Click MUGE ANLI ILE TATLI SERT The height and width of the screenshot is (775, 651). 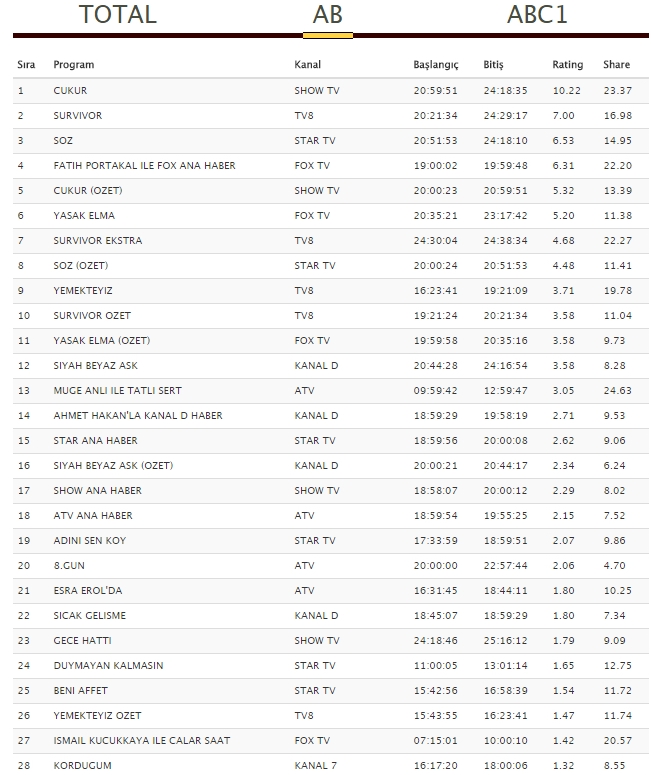pyautogui.click(x=118, y=390)
